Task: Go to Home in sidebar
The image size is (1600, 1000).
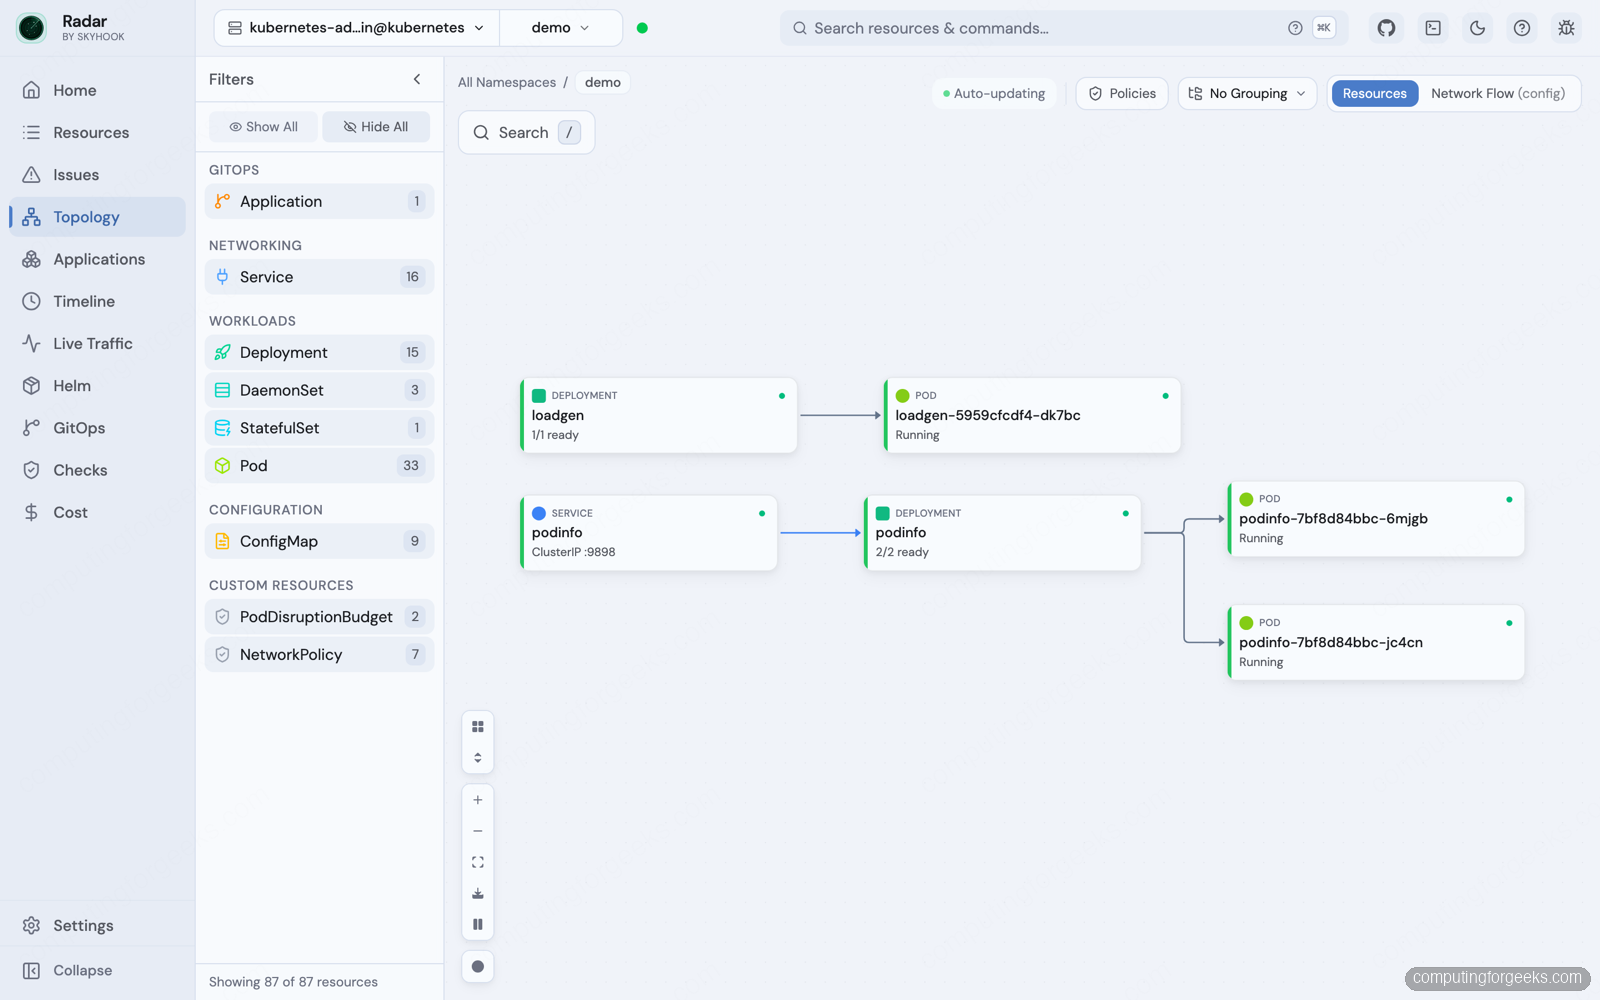Action: tap(97, 90)
